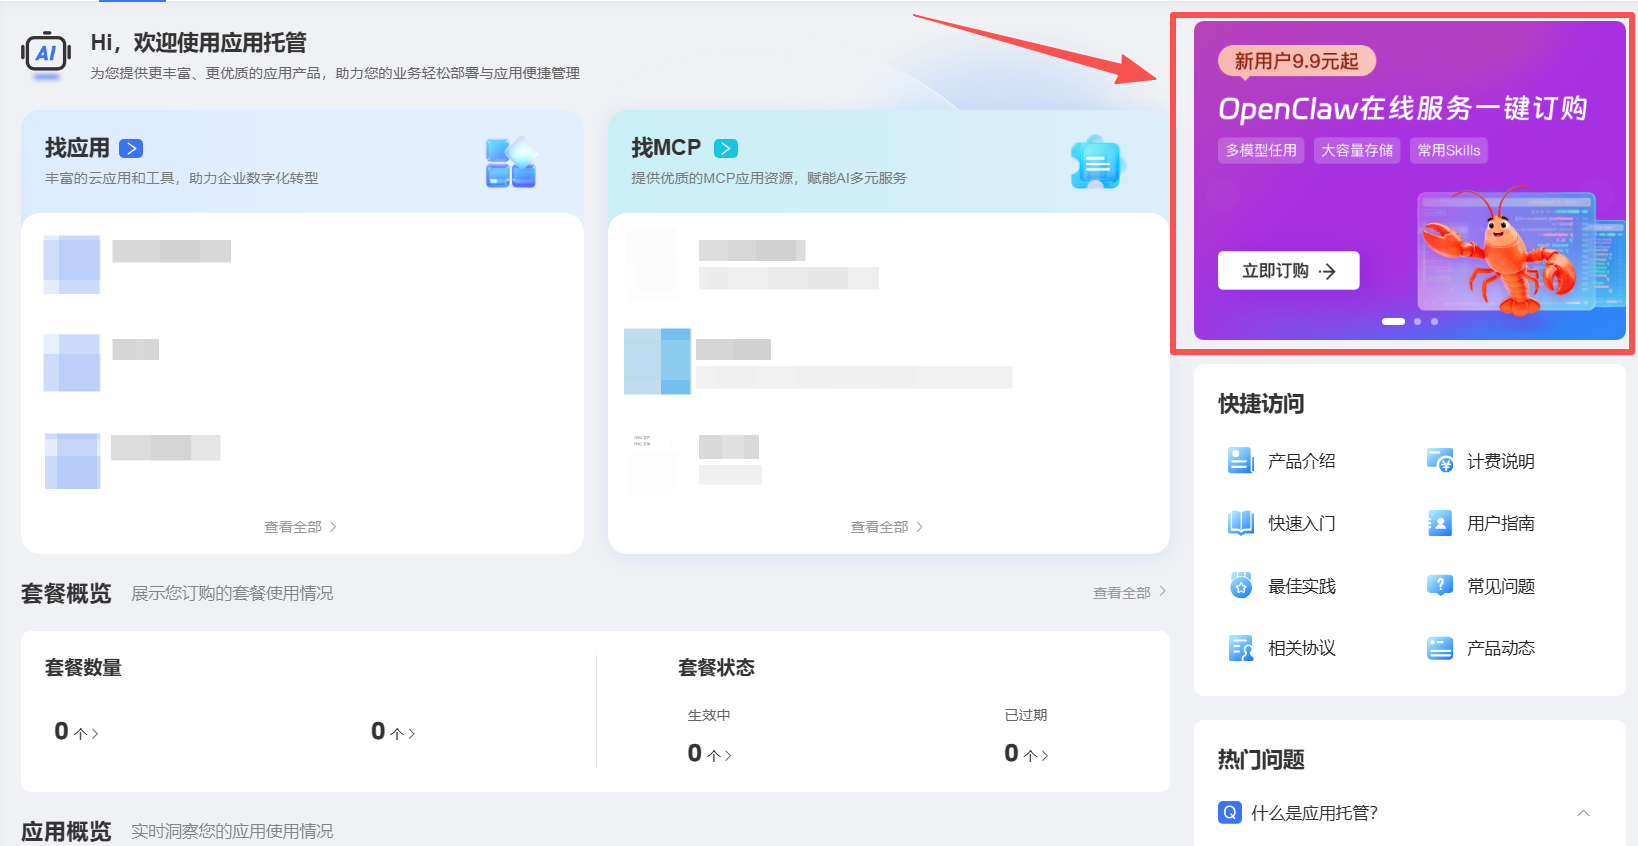The image size is (1638, 846).
Task: Open 查看全部 under the 找应用 list
Action: pos(300,527)
